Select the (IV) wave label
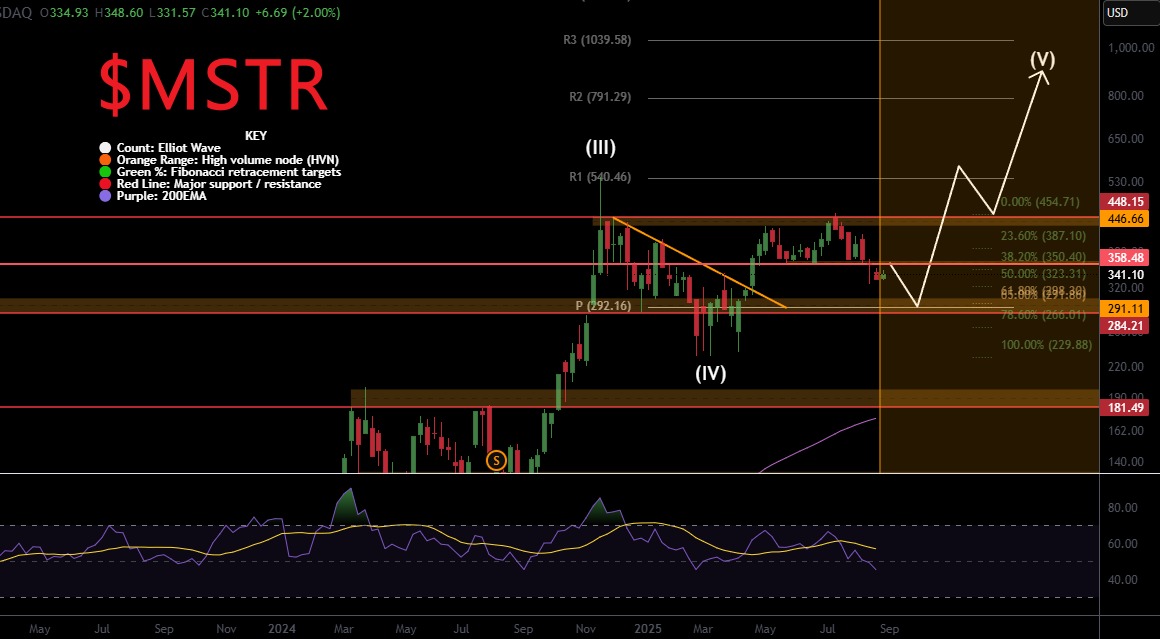This screenshot has width=1160, height=639. coord(711,374)
